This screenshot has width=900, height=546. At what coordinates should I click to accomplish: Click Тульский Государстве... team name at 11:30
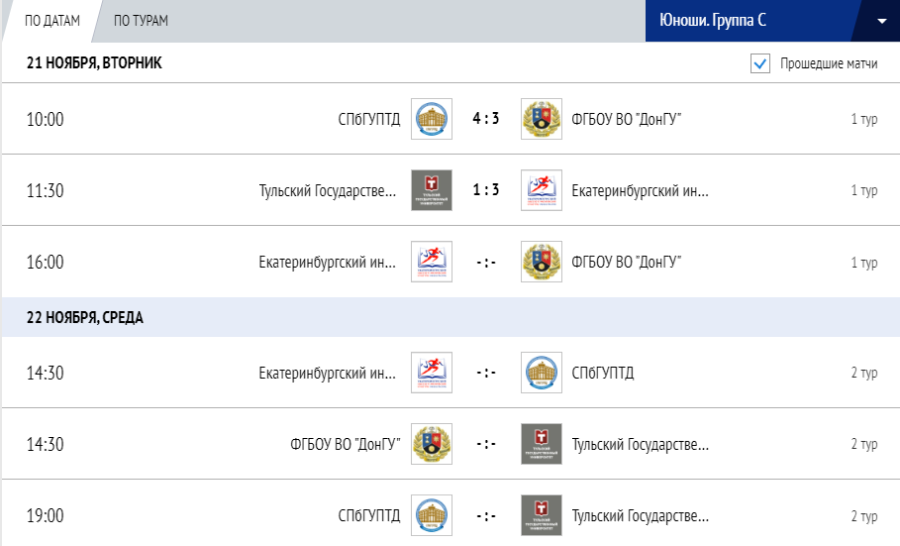(x=328, y=190)
